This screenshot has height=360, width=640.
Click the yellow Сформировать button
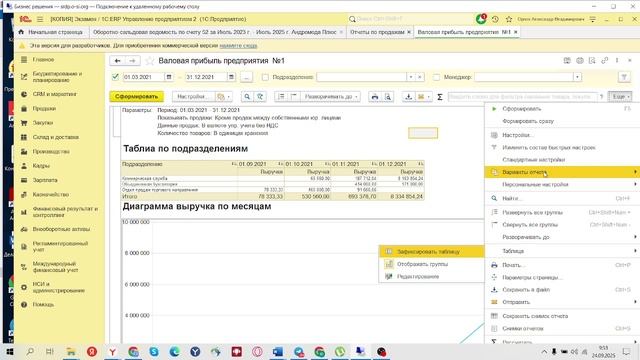(136, 97)
